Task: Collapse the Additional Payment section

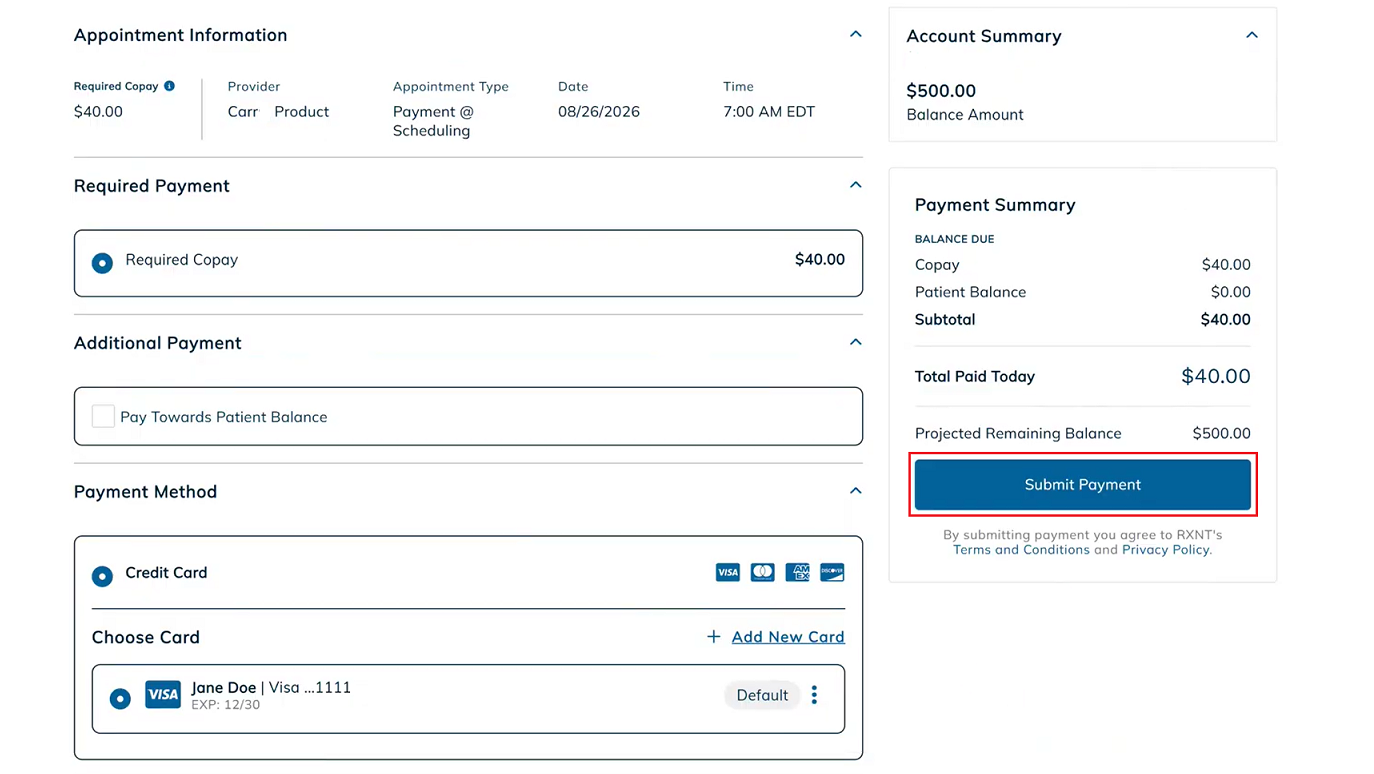Action: 856,342
